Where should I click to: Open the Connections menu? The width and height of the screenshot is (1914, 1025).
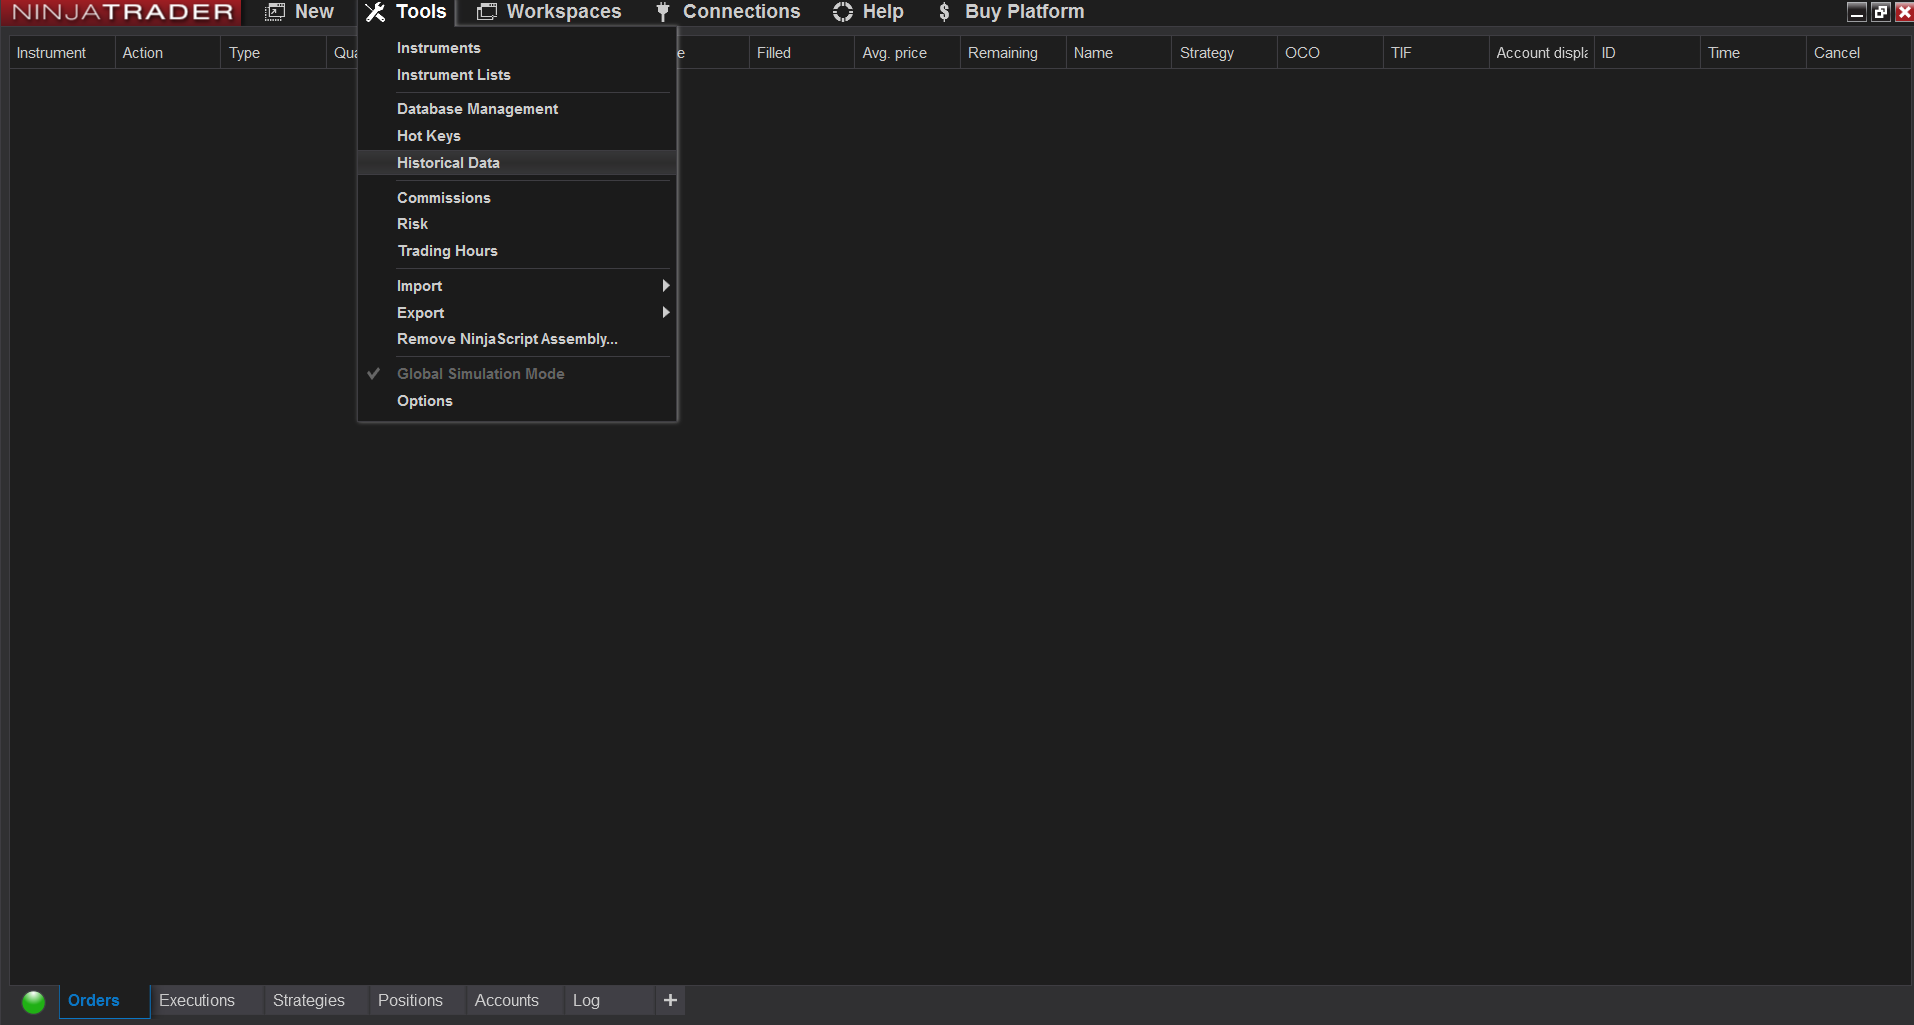(727, 12)
